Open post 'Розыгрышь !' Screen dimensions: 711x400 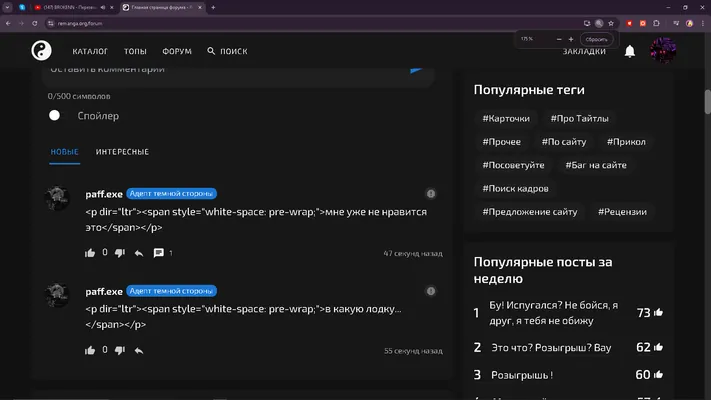pyautogui.click(x=522, y=375)
